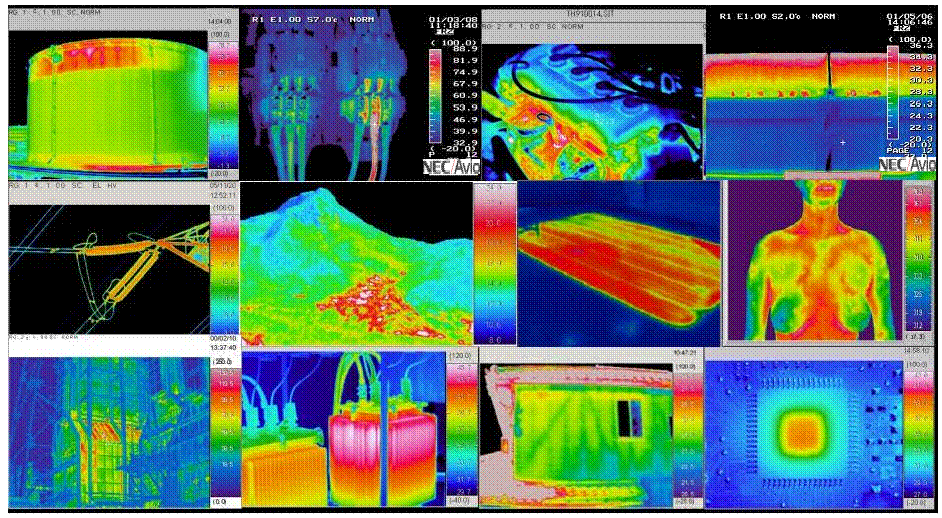Click the white crosshair on the wall image

842,142
